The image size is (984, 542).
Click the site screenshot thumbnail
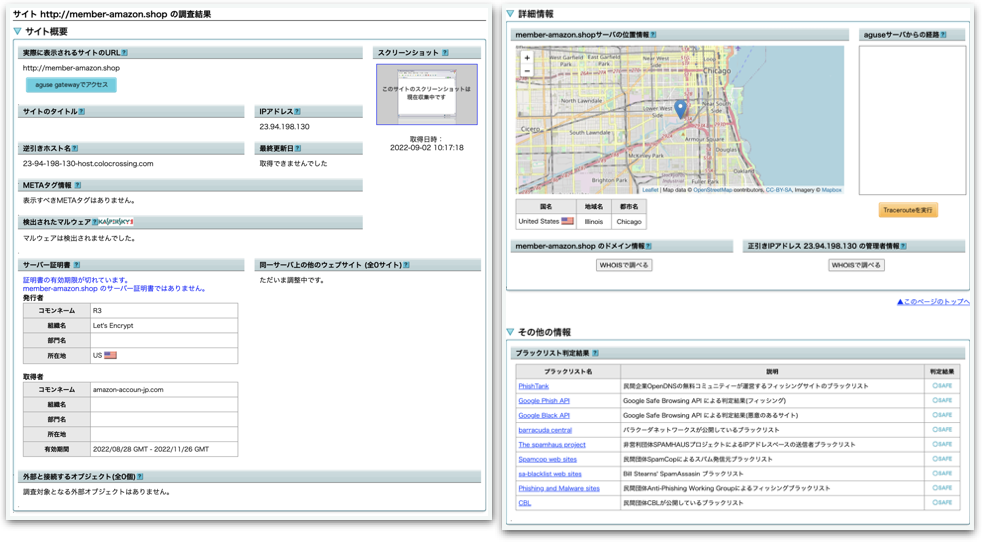click(x=427, y=94)
